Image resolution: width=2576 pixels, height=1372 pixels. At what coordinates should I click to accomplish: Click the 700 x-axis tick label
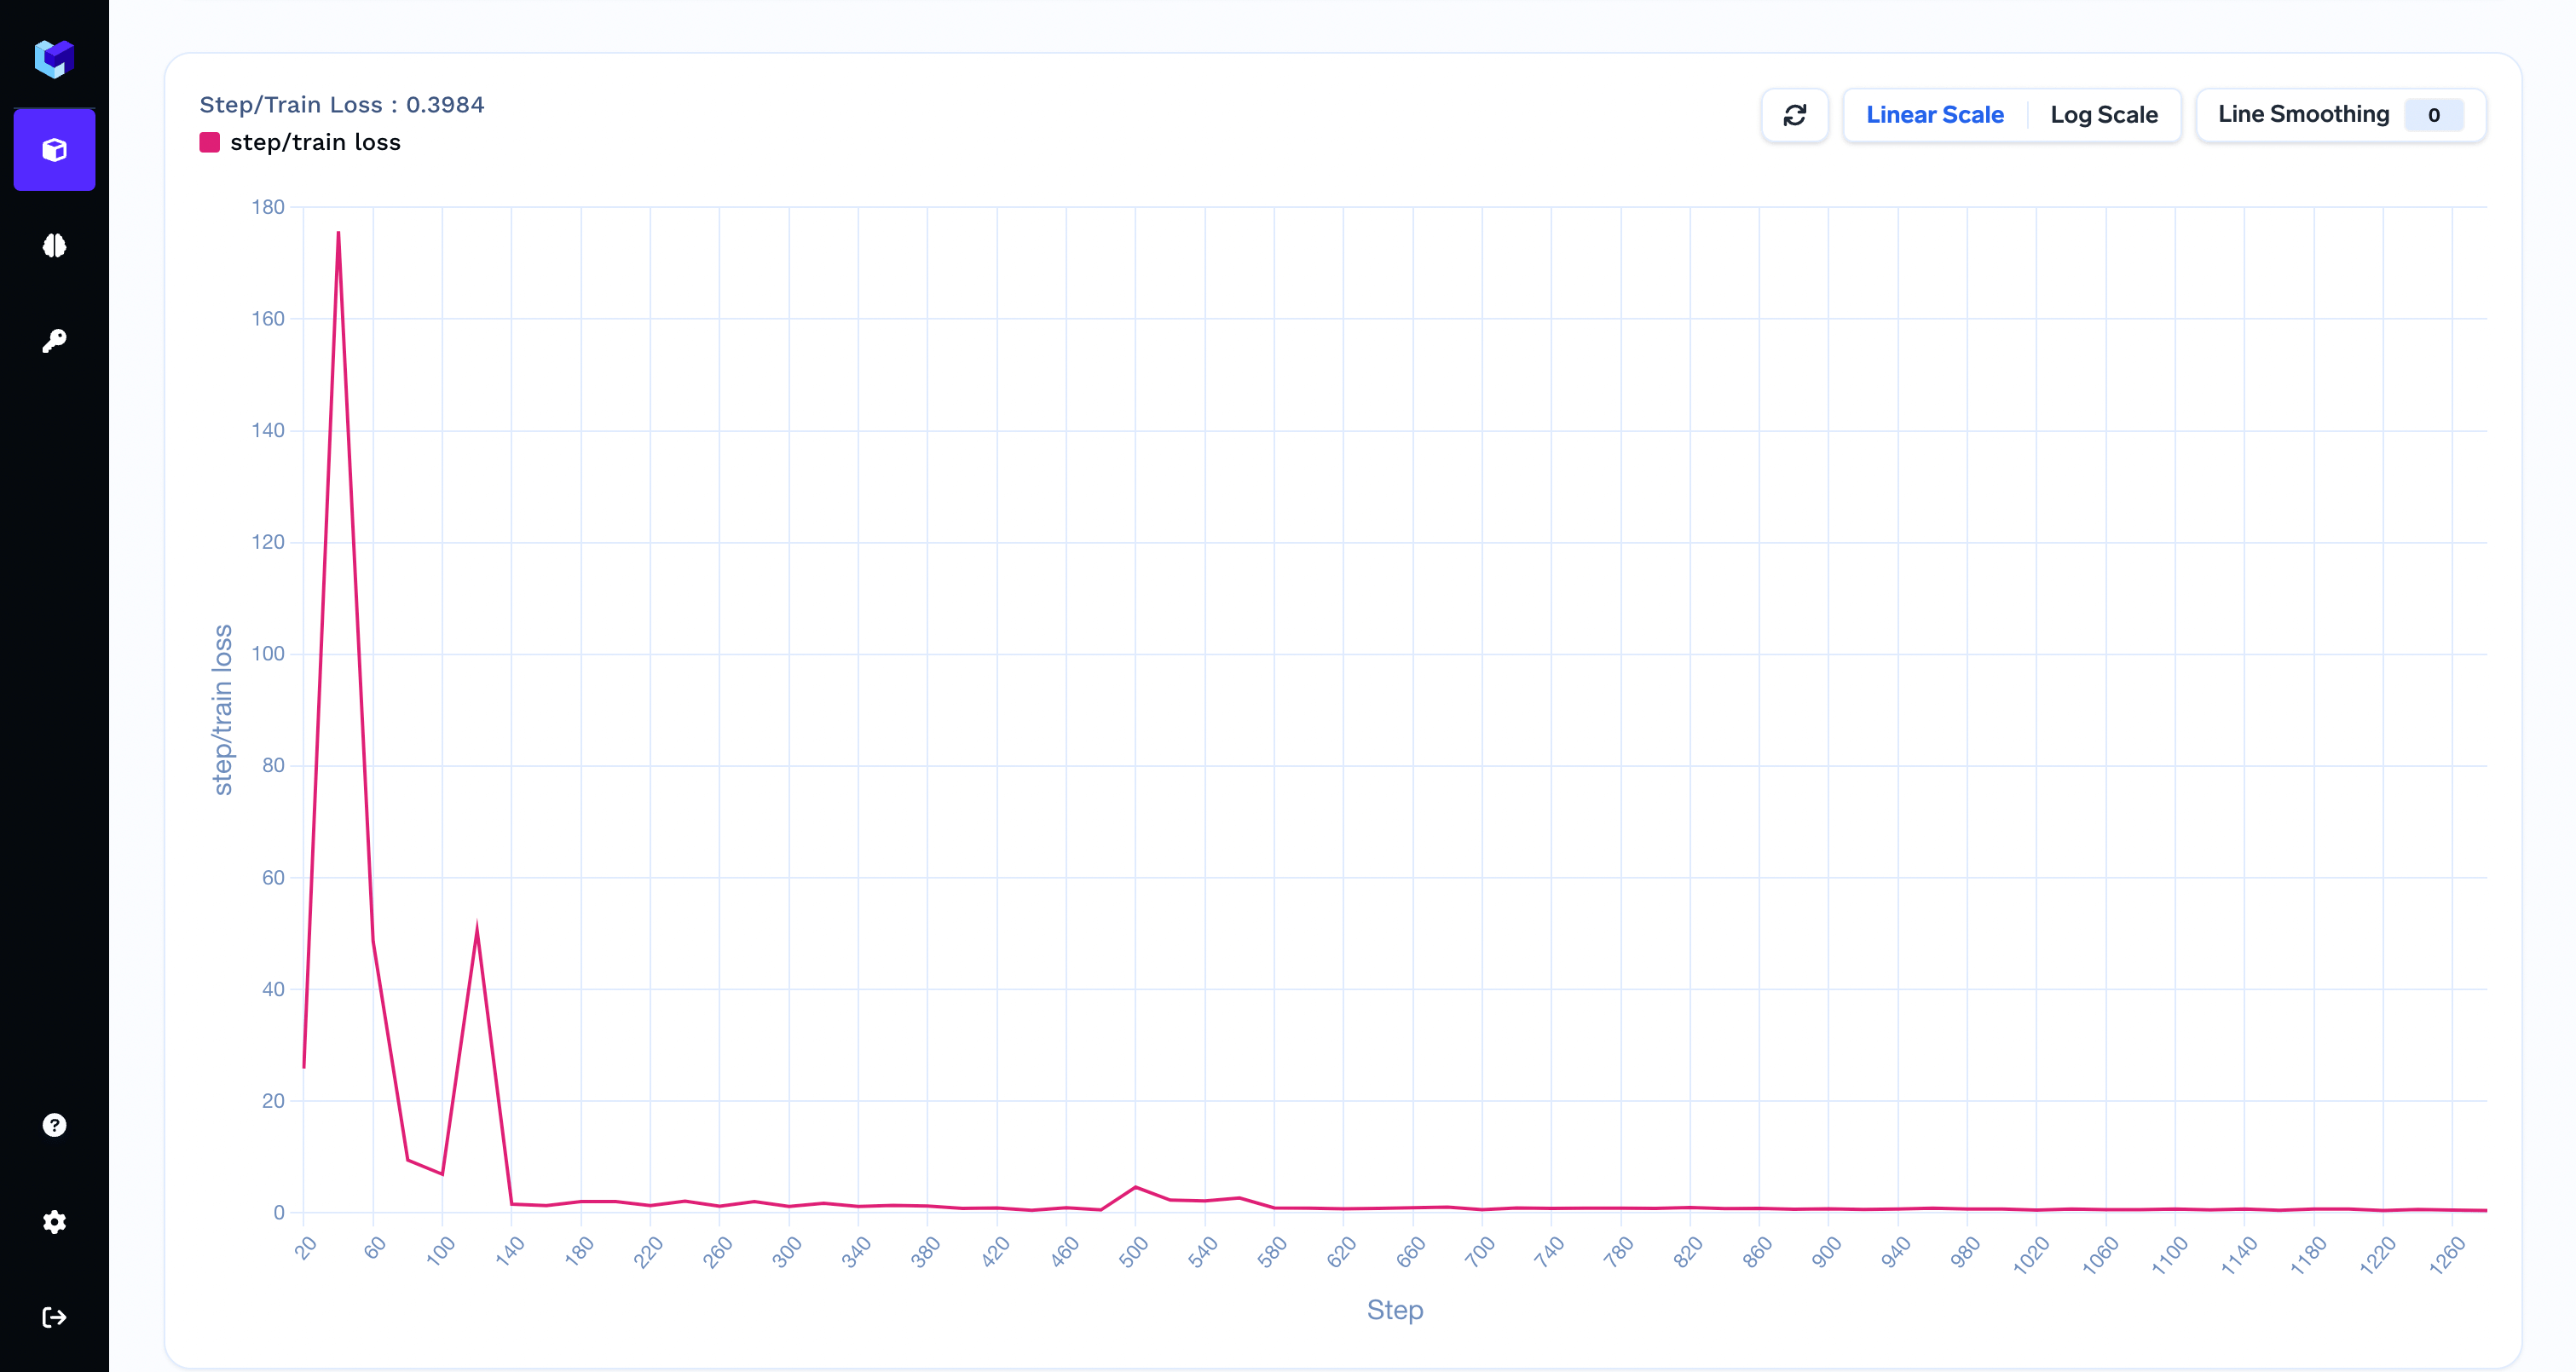click(x=1480, y=1252)
